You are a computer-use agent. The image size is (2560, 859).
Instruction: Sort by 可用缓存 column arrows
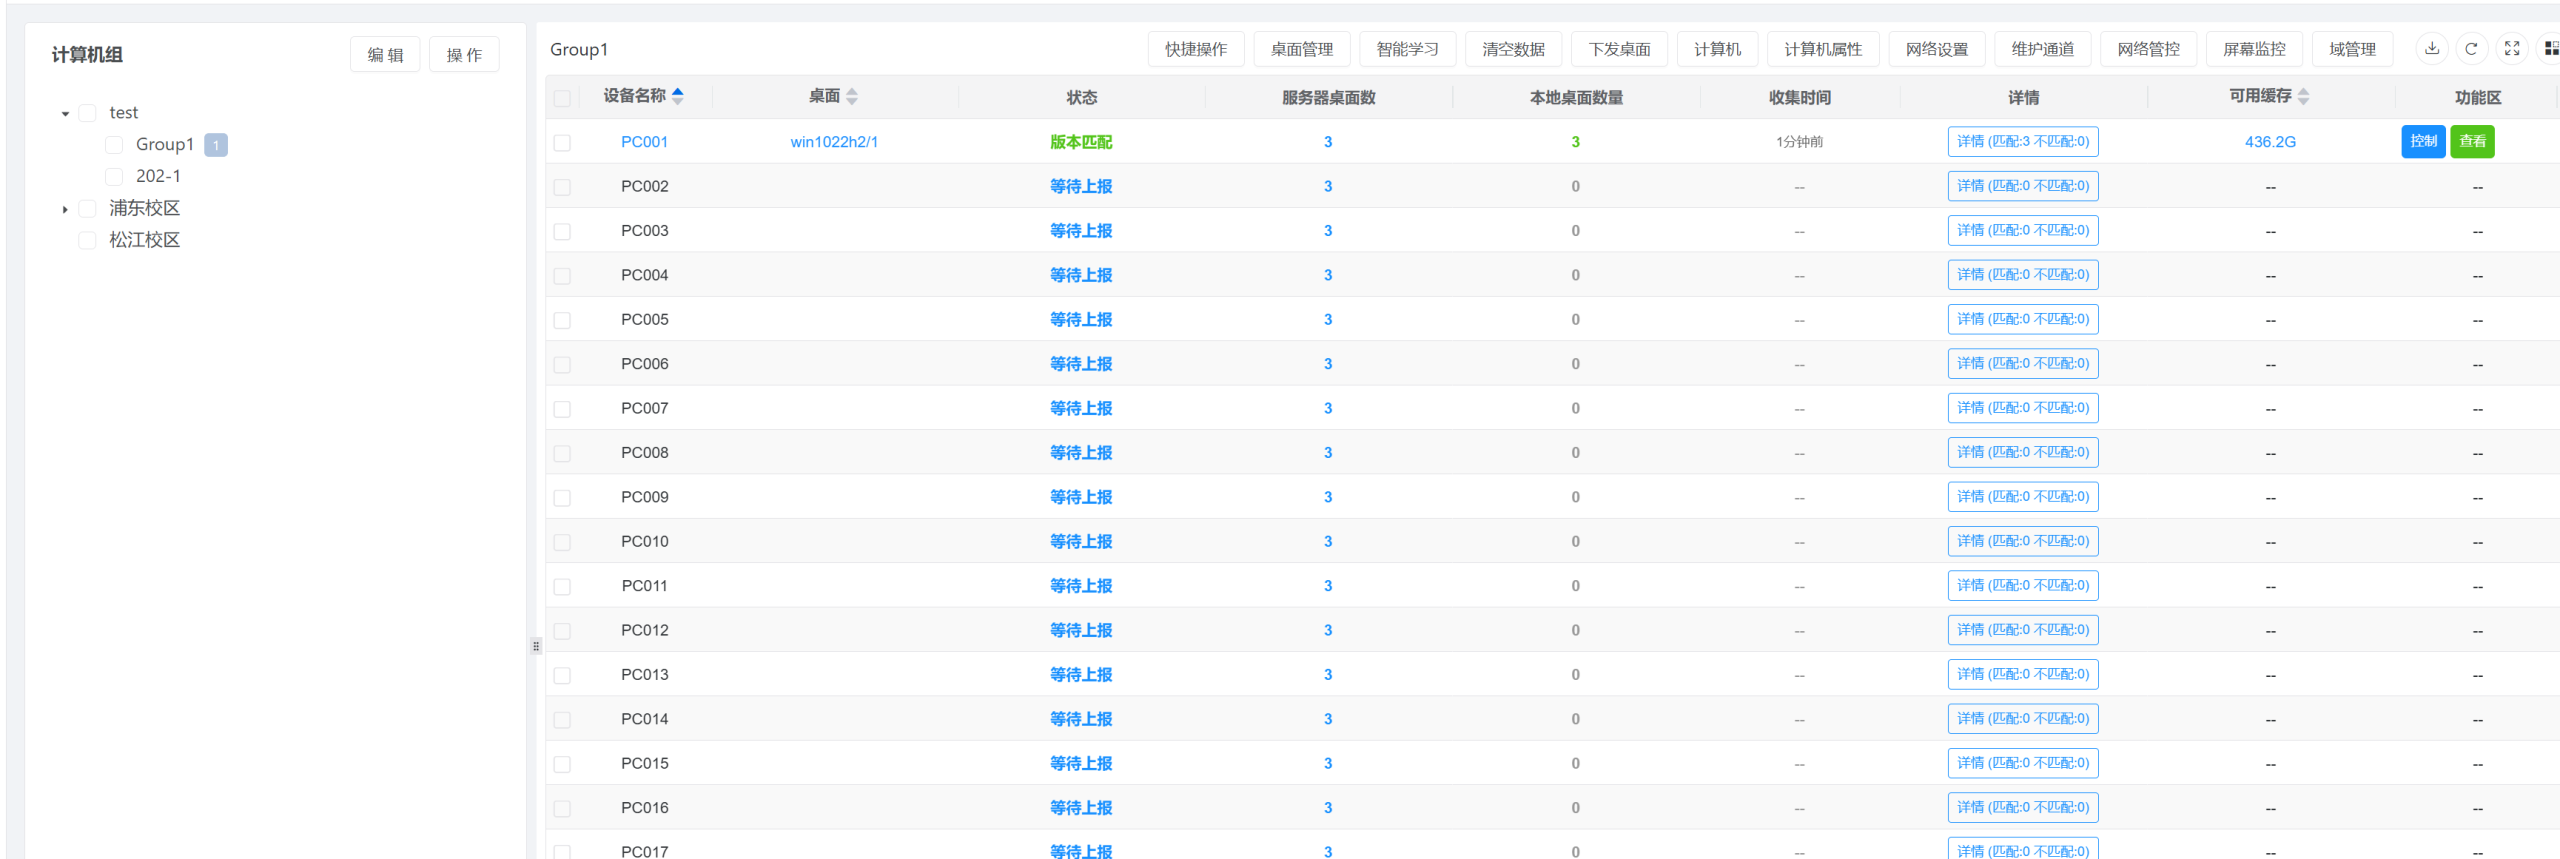point(2304,97)
